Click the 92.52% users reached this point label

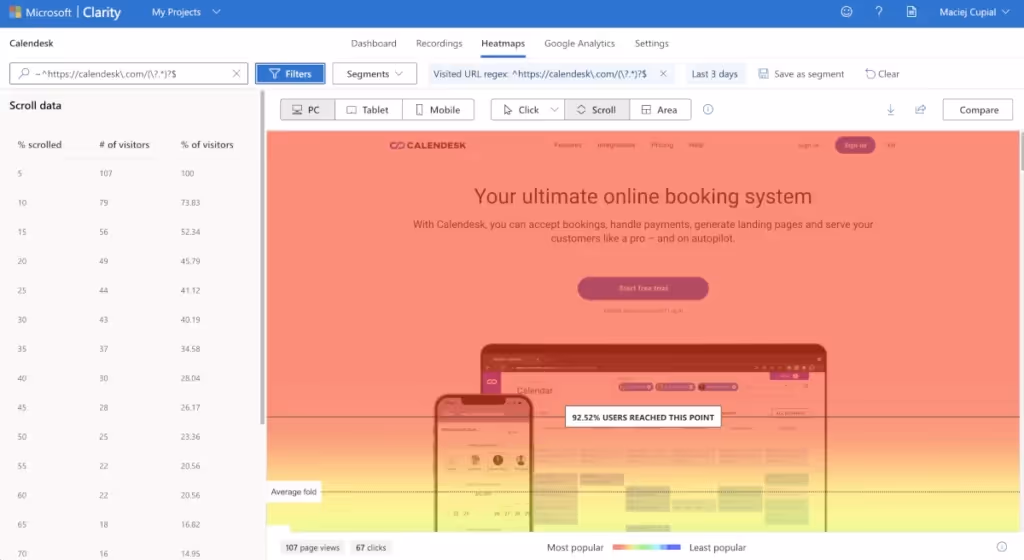pyautogui.click(x=643, y=417)
